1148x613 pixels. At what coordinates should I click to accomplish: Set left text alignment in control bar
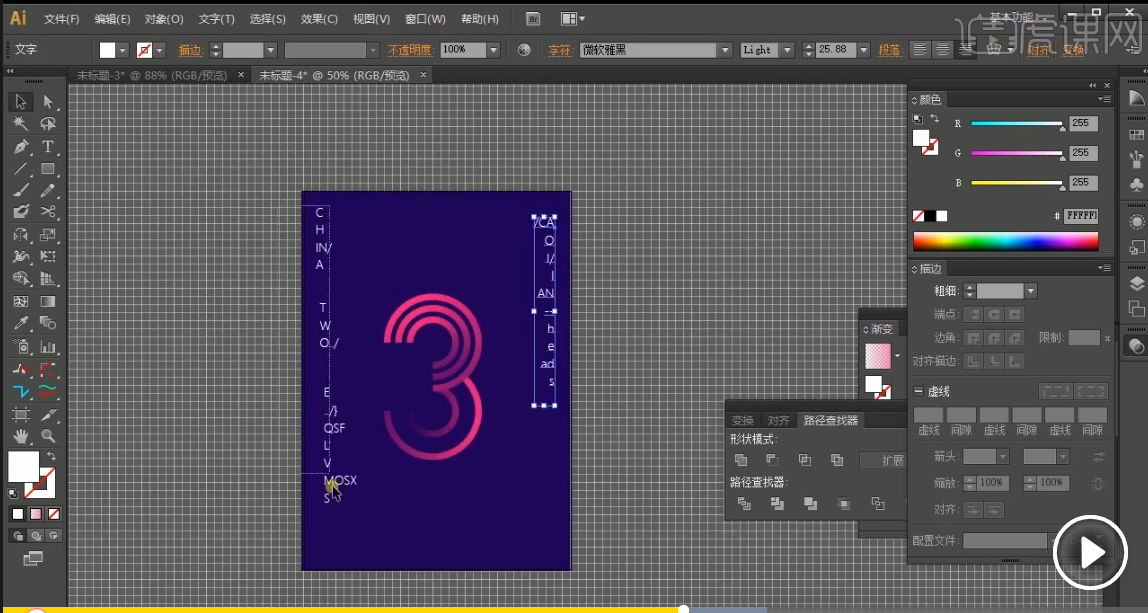coord(918,49)
